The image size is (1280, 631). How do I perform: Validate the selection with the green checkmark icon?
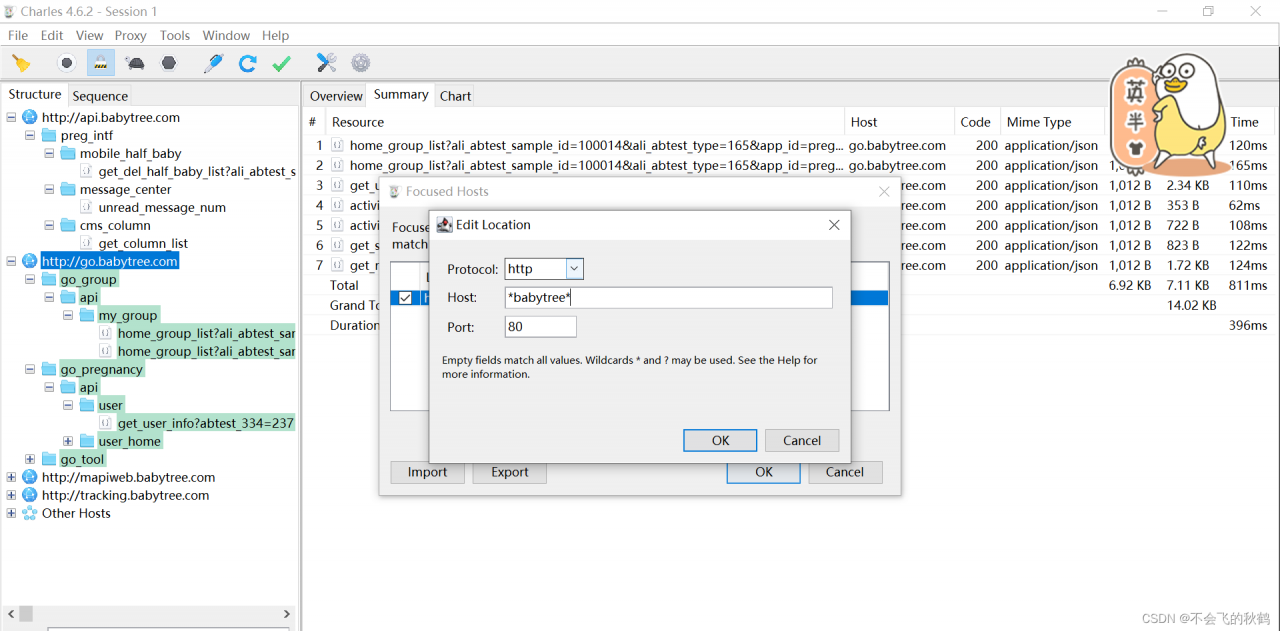tap(282, 63)
